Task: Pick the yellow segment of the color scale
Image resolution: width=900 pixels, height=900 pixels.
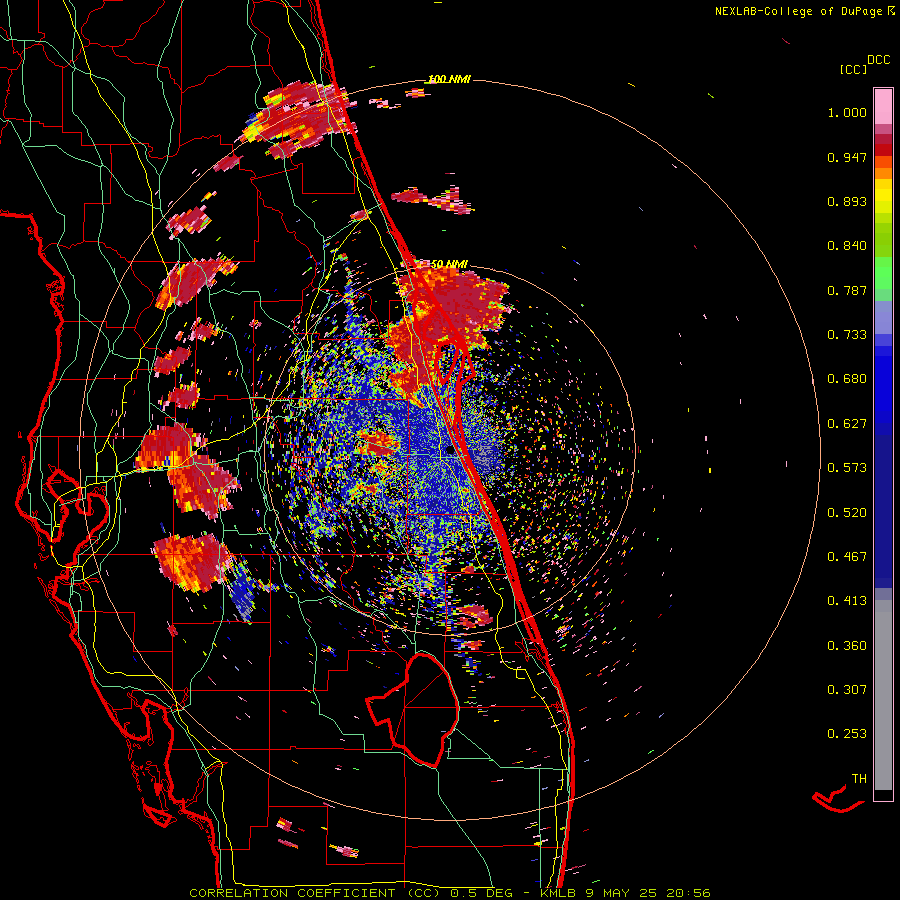Action: [x=883, y=196]
